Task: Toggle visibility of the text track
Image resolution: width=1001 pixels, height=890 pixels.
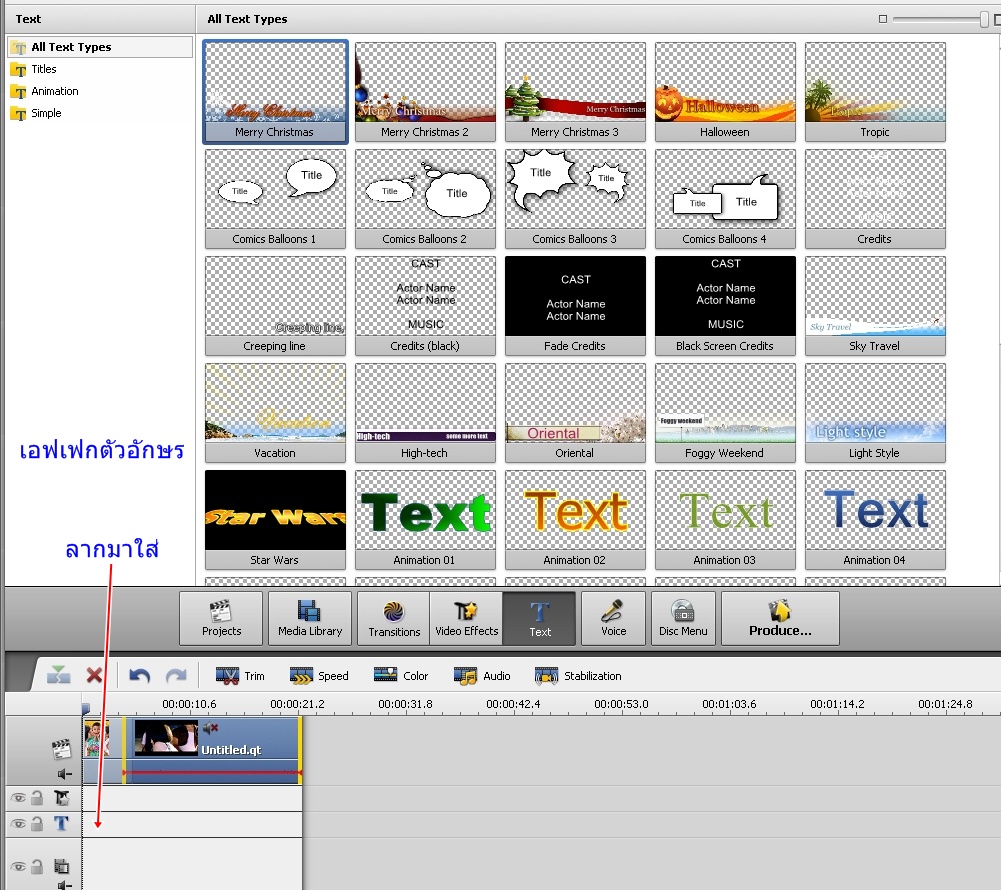Action: tap(18, 824)
